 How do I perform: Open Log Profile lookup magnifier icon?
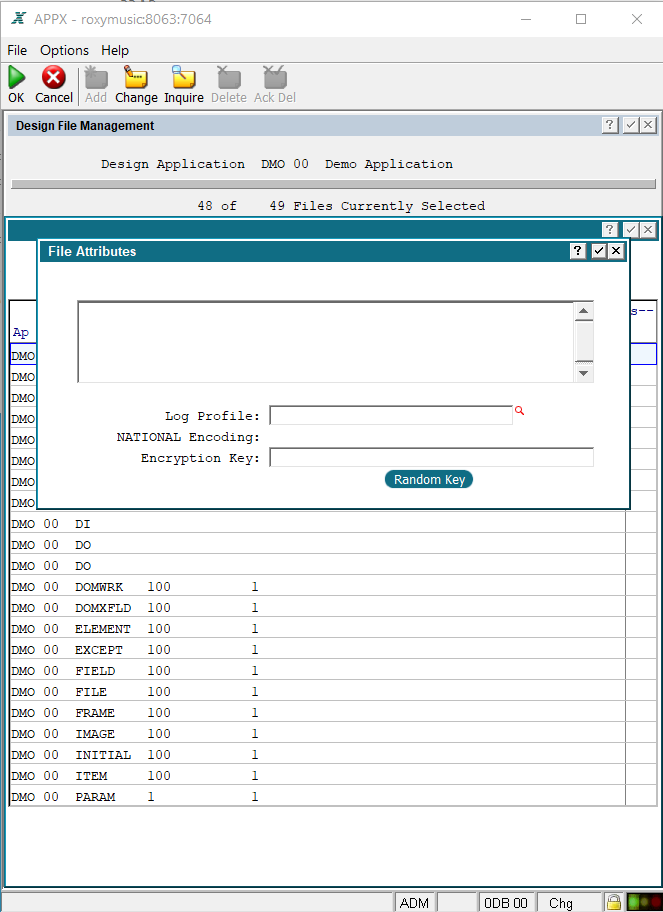(519, 411)
